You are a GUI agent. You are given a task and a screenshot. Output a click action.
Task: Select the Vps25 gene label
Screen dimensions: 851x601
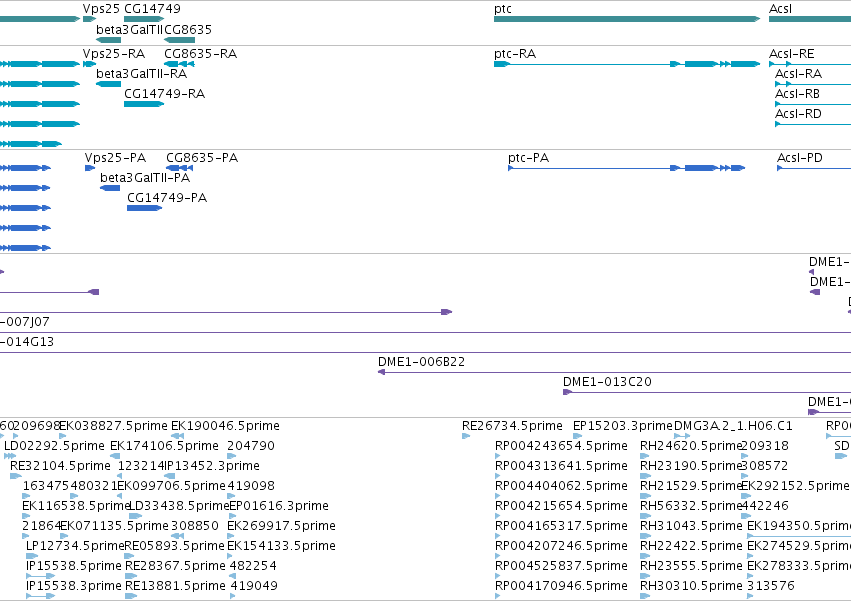pos(101,9)
